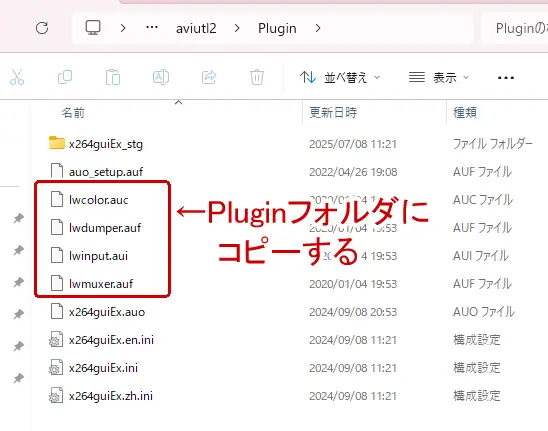Expand chevron after the monitor icon
548x431 pixels.
123,28
